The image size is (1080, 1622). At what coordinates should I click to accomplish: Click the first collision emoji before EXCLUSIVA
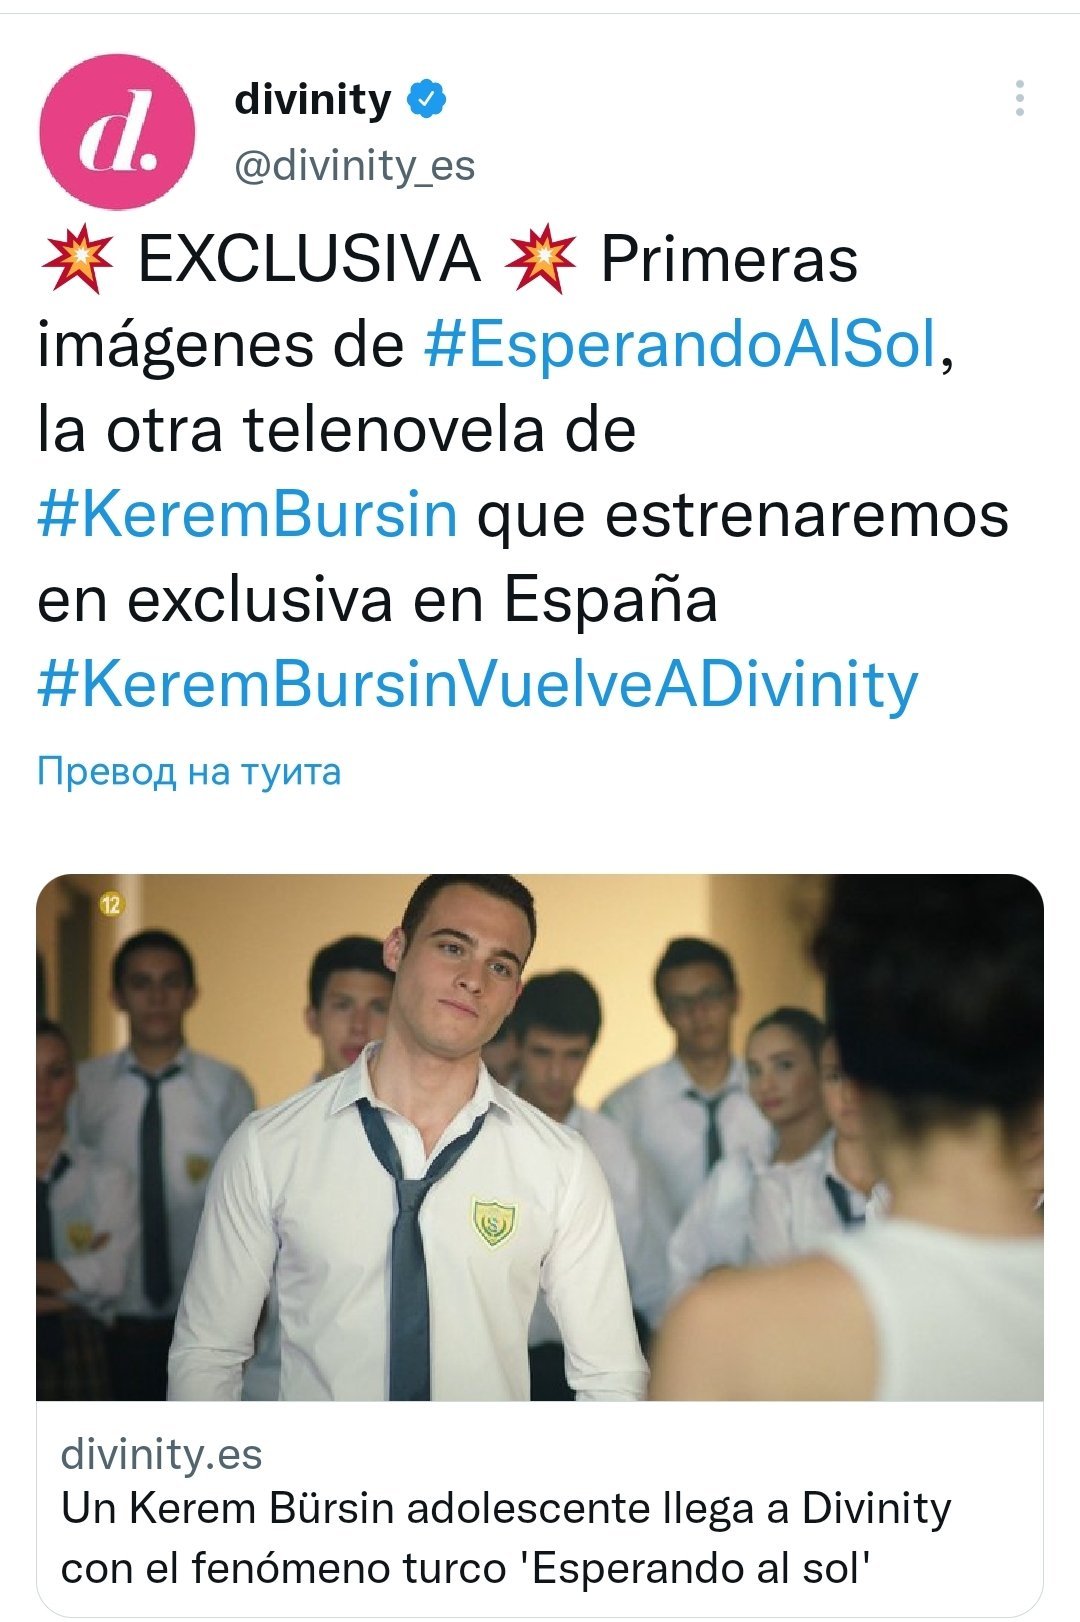pos(76,259)
